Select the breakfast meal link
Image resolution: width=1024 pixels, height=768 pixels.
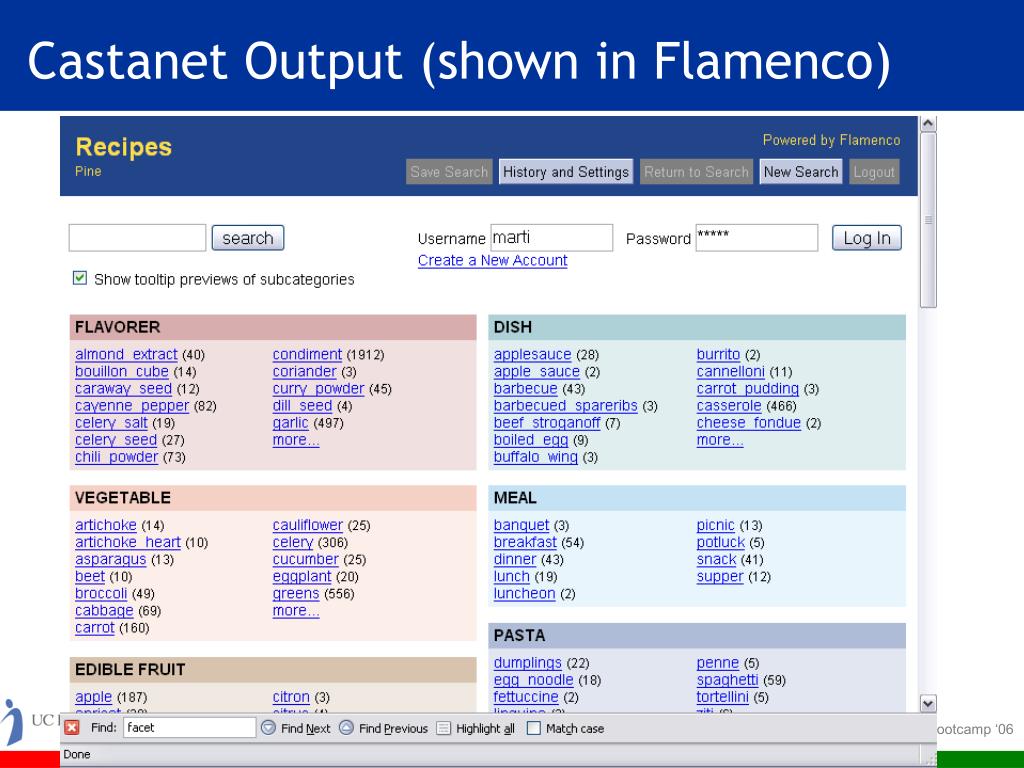pyautogui.click(x=525, y=543)
